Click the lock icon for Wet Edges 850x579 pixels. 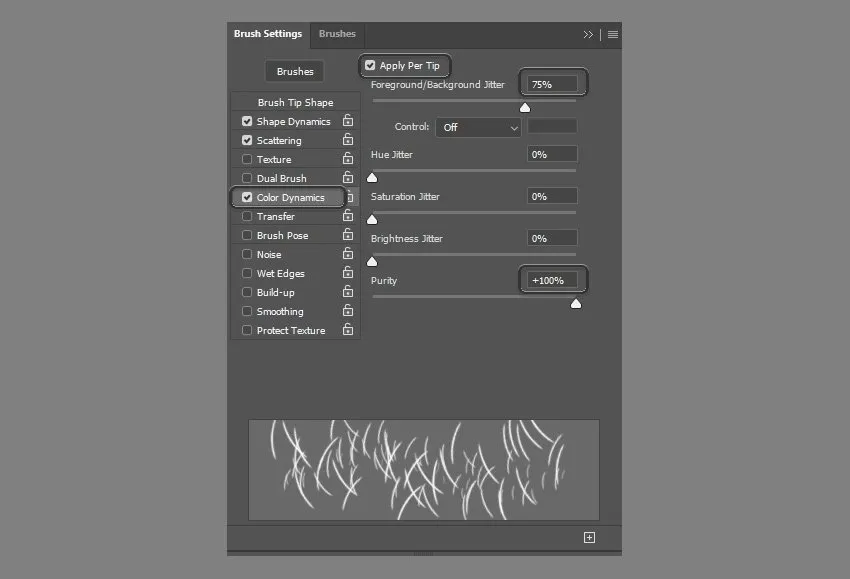(348, 273)
